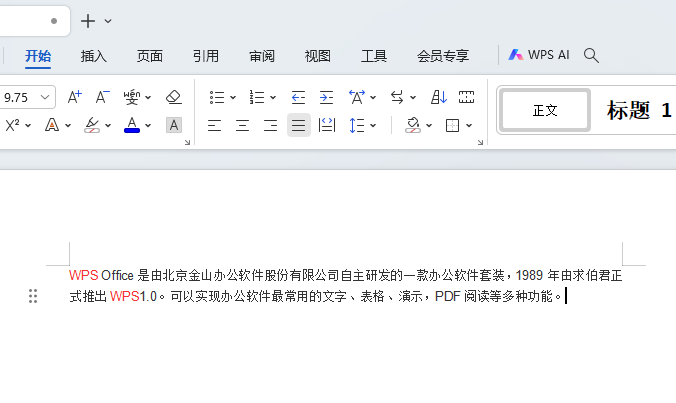Open the phonetic guide (wén) tool
This screenshot has width=676, height=403.
(x=131, y=97)
